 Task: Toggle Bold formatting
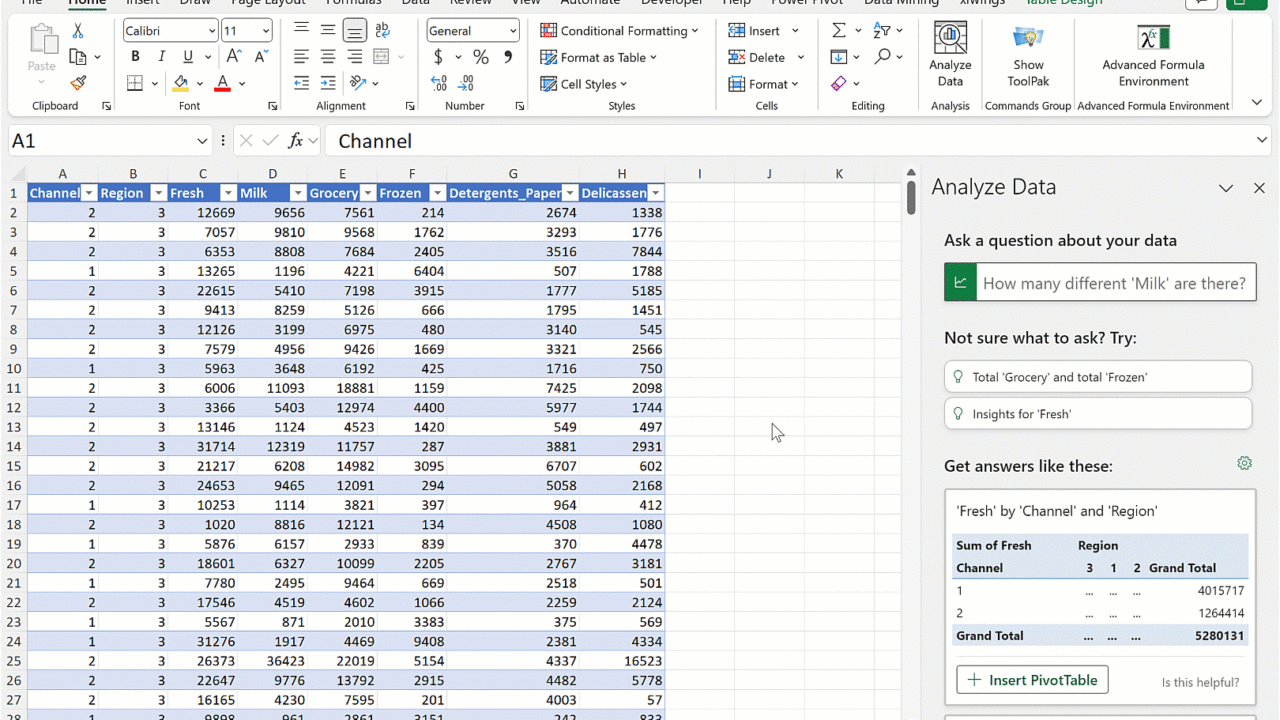135,57
